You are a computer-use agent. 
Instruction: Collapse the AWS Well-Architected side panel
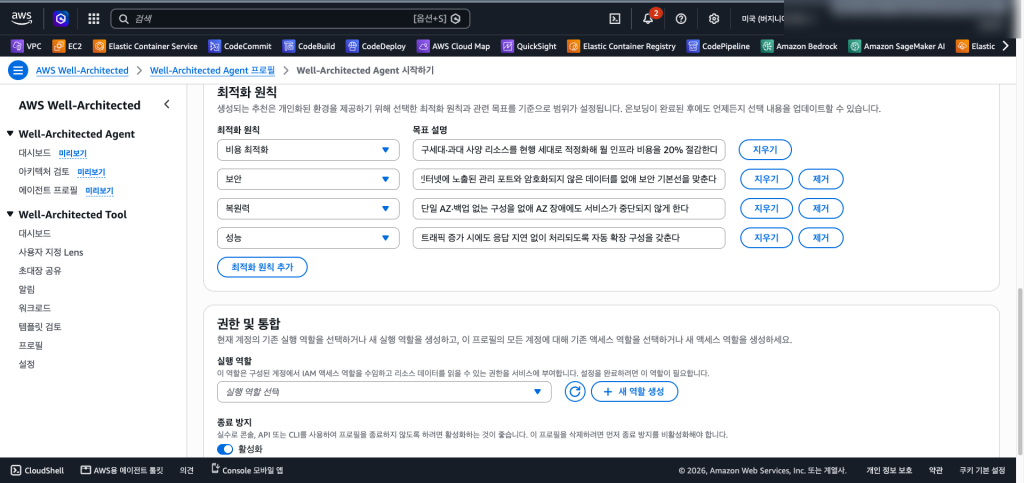(167, 104)
